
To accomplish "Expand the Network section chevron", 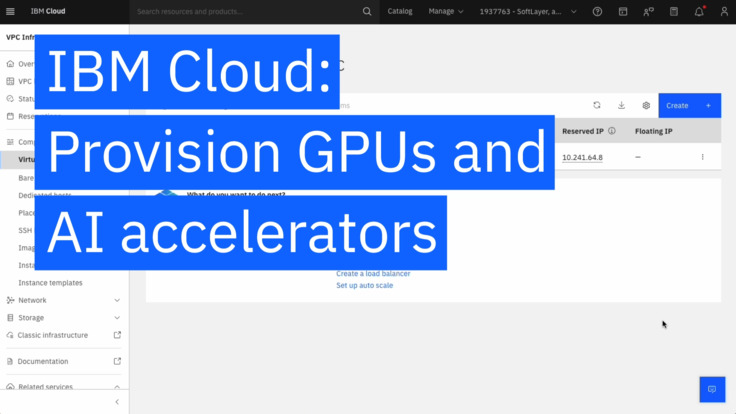I will coord(117,300).
